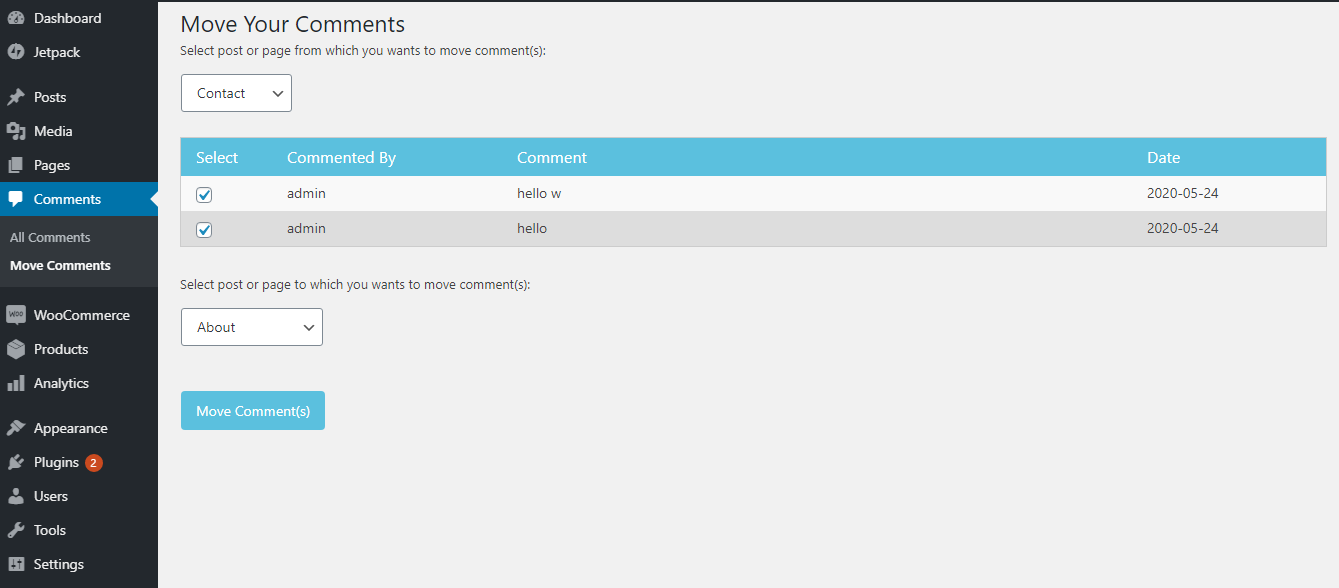The width and height of the screenshot is (1339, 588).
Task: Click the Analytics bar chart icon
Action: tap(16, 383)
